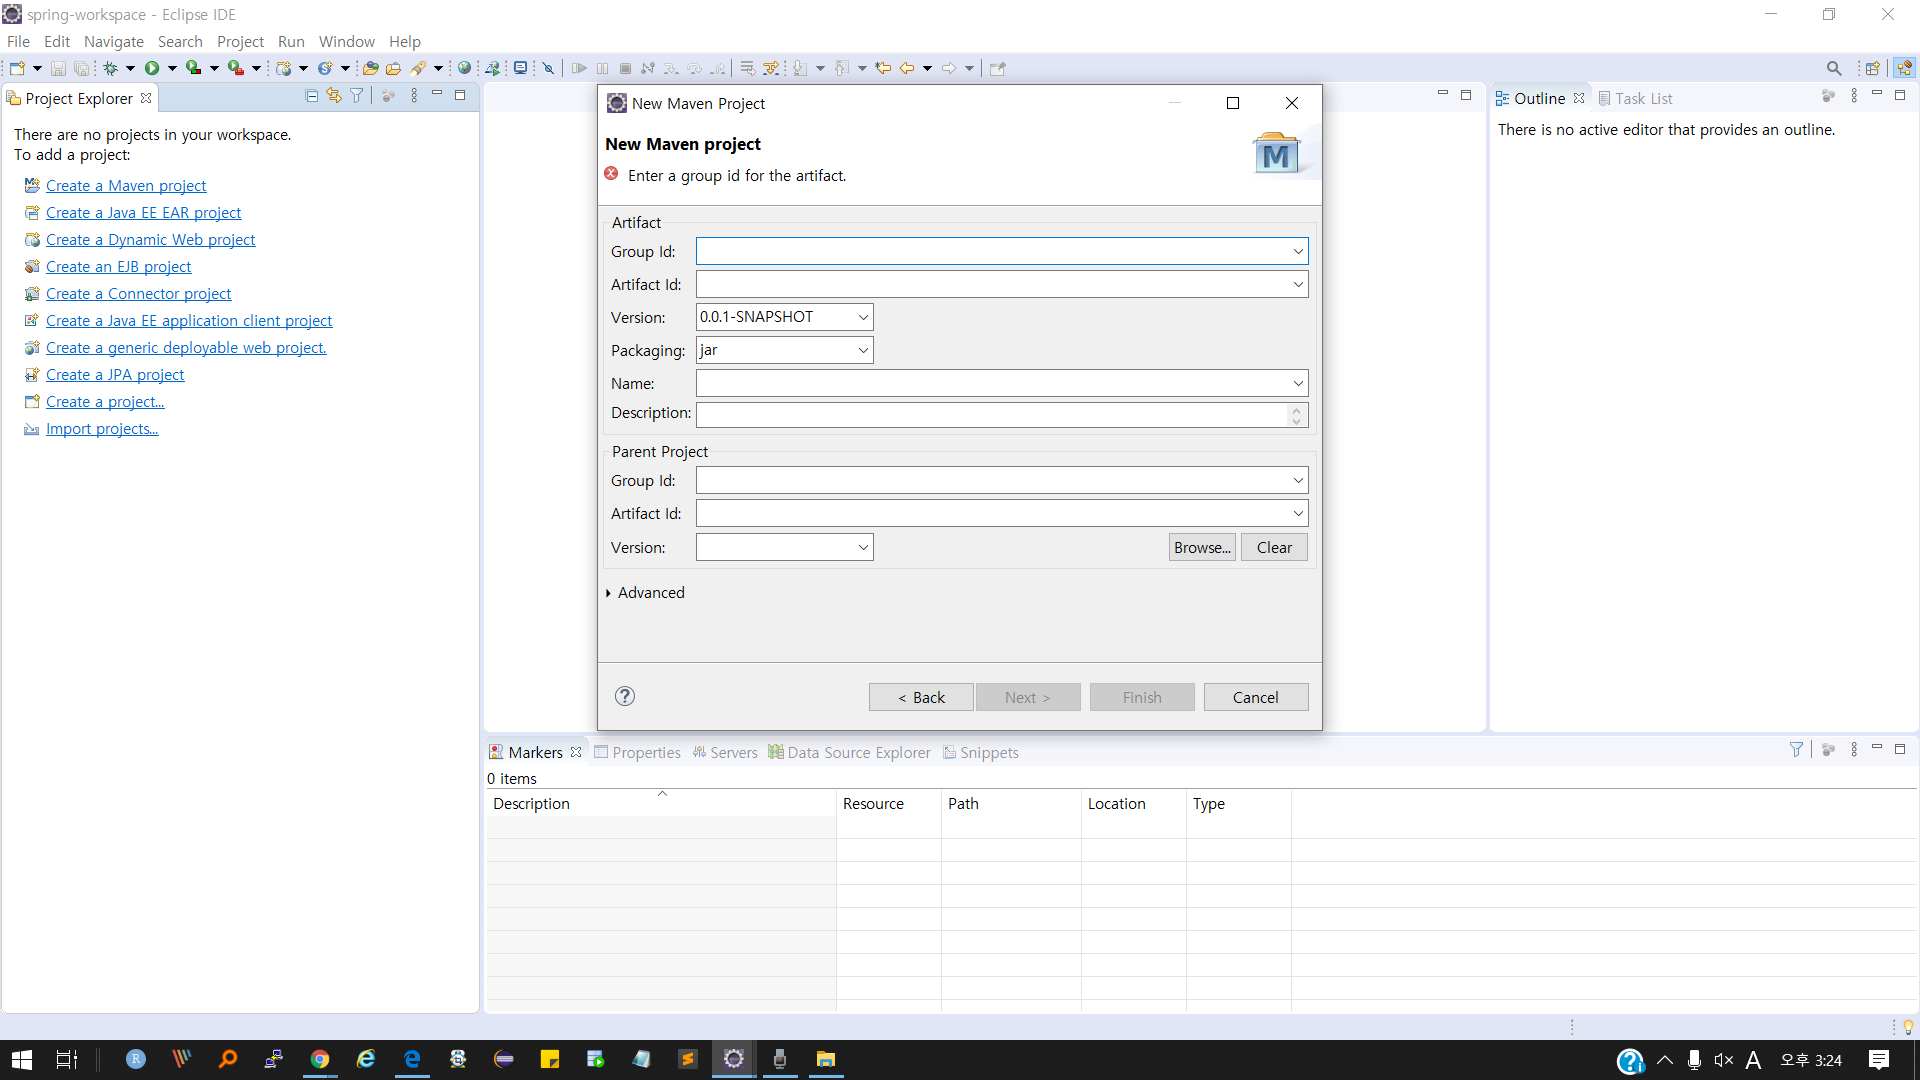The image size is (1920, 1080).
Task: Click the Coverage run icon in toolbar
Action: point(194,68)
